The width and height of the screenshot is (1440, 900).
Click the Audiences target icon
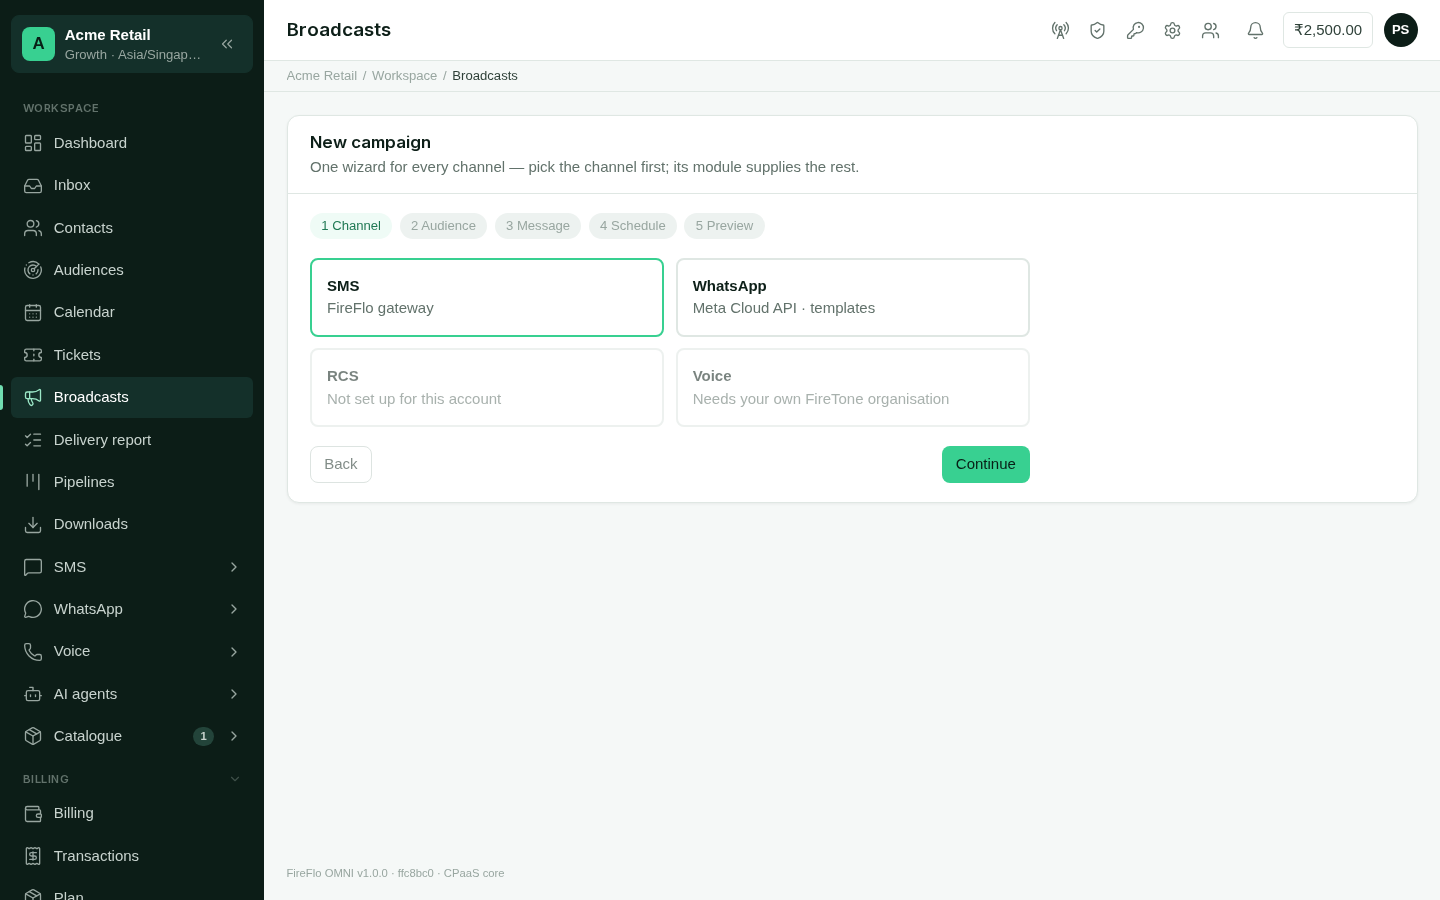pos(33,270)
